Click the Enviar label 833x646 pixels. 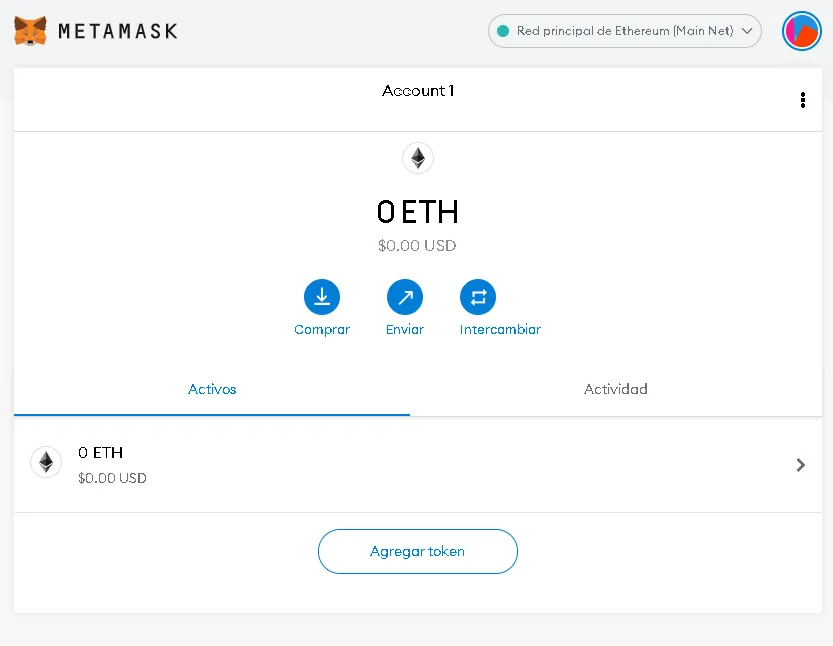click(405, 330)
